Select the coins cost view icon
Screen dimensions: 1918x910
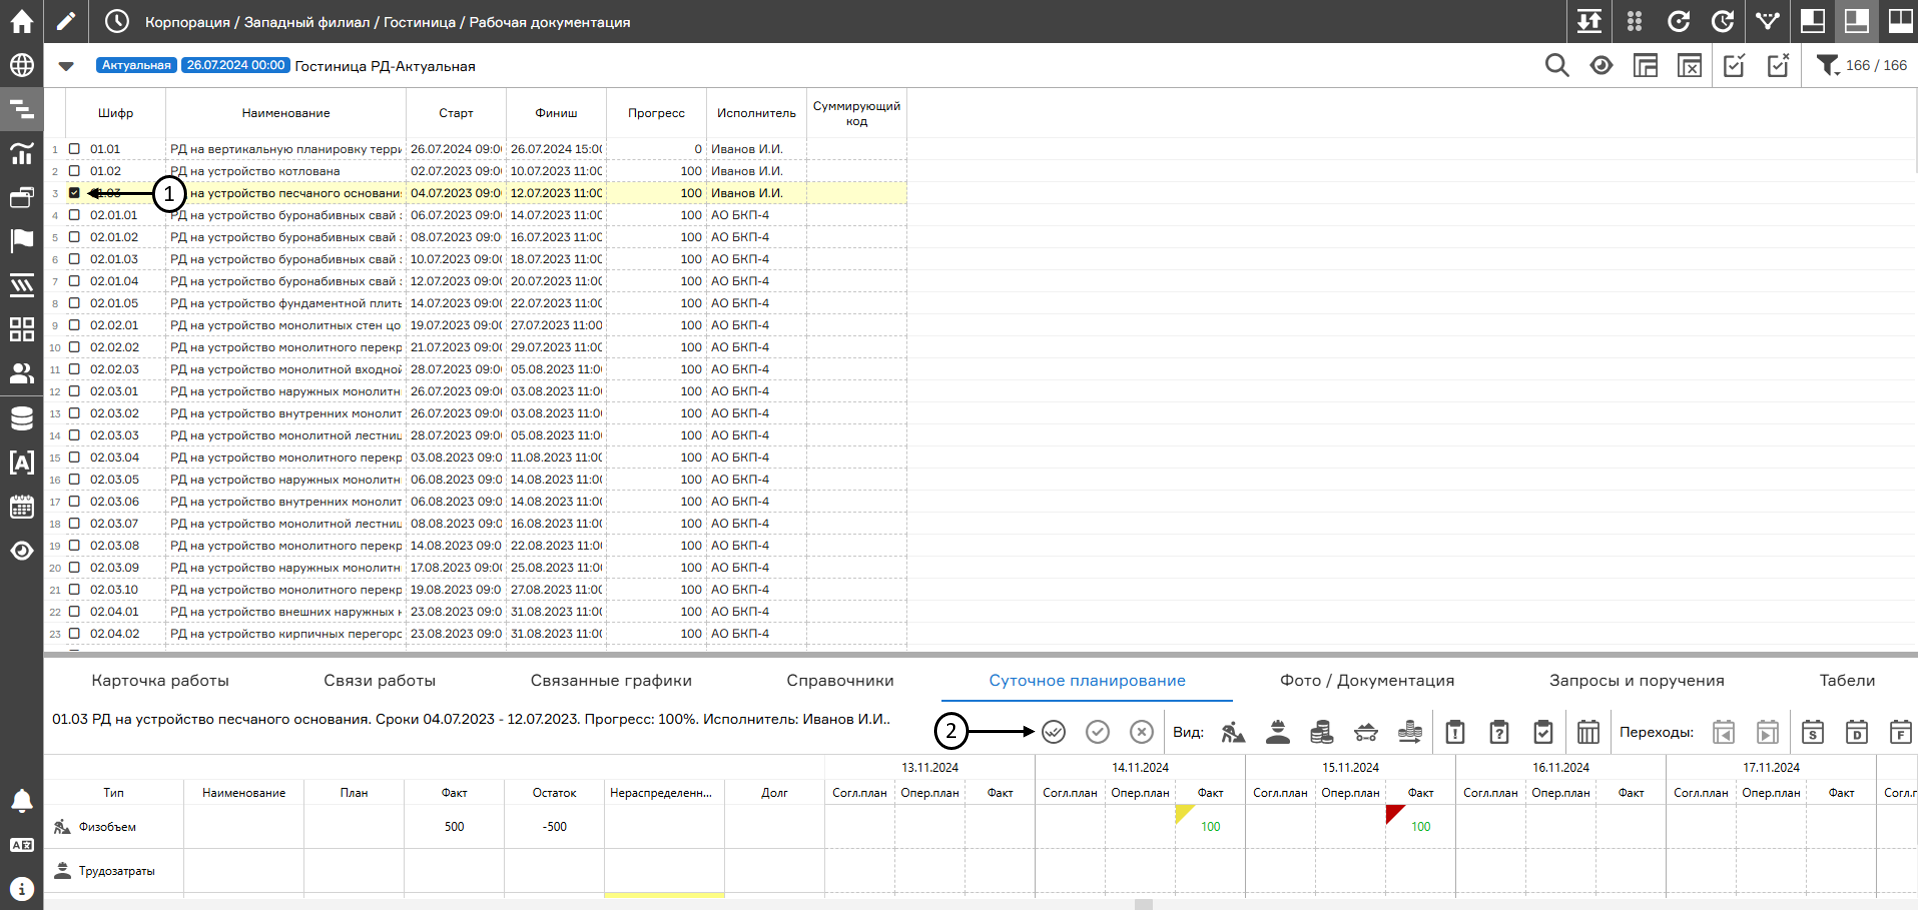pyautogui.click(x=1321, y=732)
